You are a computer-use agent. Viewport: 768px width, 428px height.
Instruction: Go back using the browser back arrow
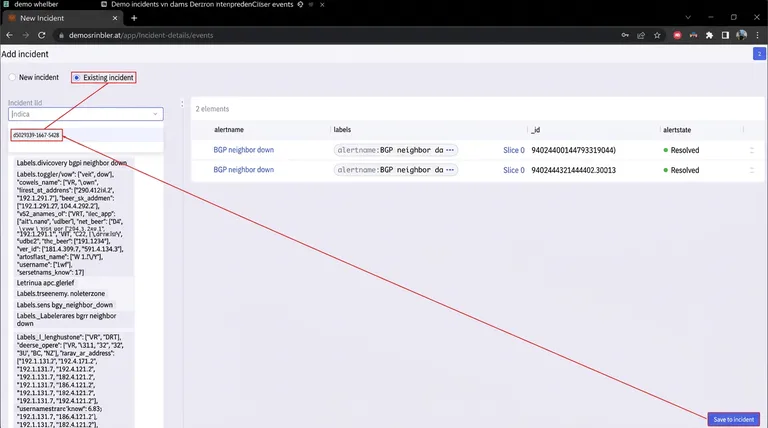9,35
